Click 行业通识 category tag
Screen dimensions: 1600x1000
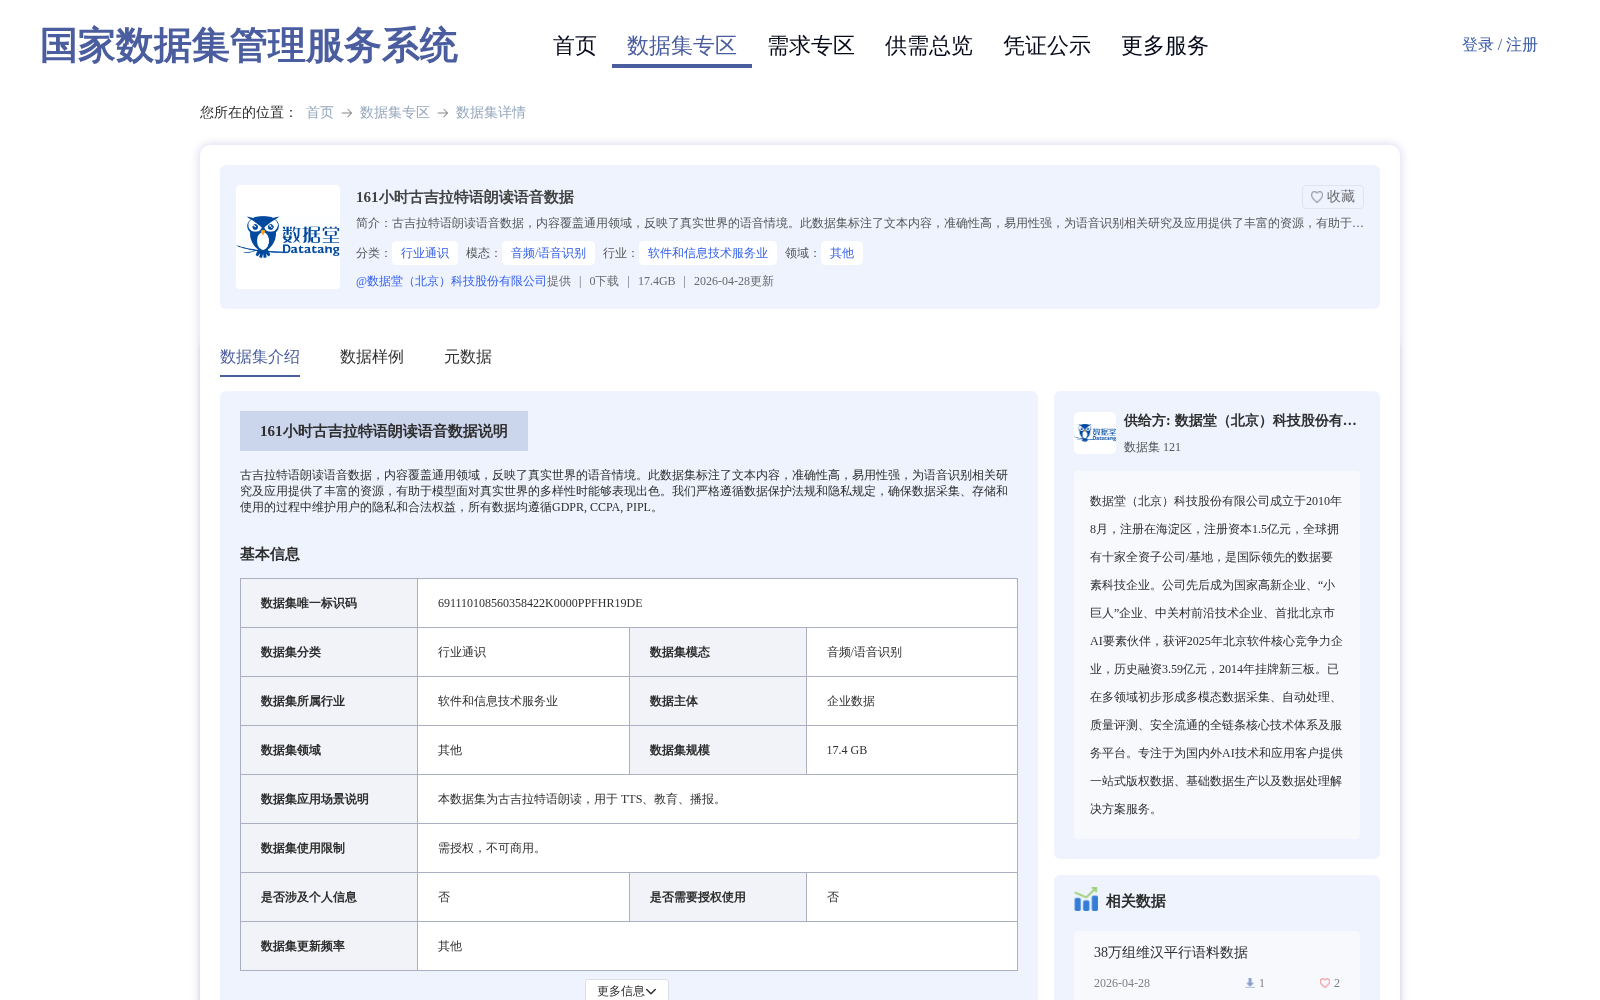425,253
